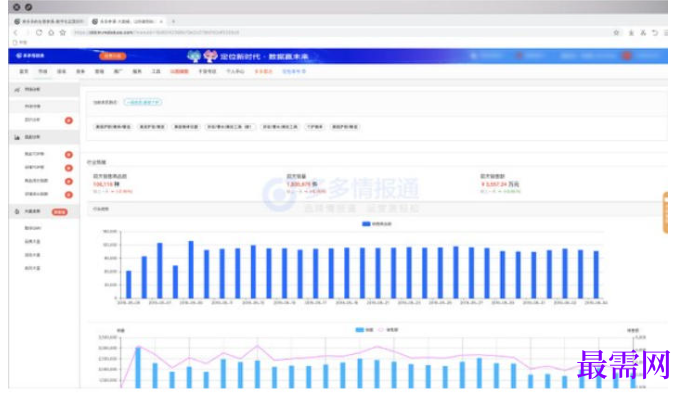Click the star icon left of the address bar
This screenshot has height=396, width=689.
(63, 33)
